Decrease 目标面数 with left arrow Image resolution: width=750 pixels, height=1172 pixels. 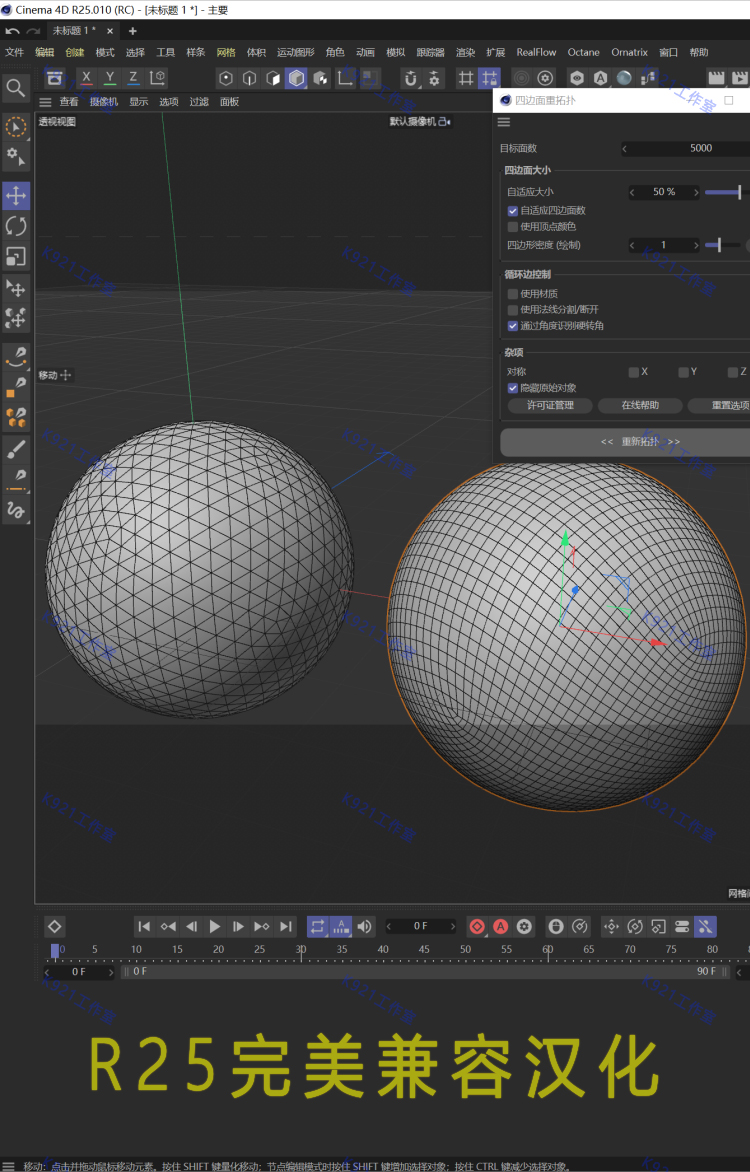coord(625,149)
